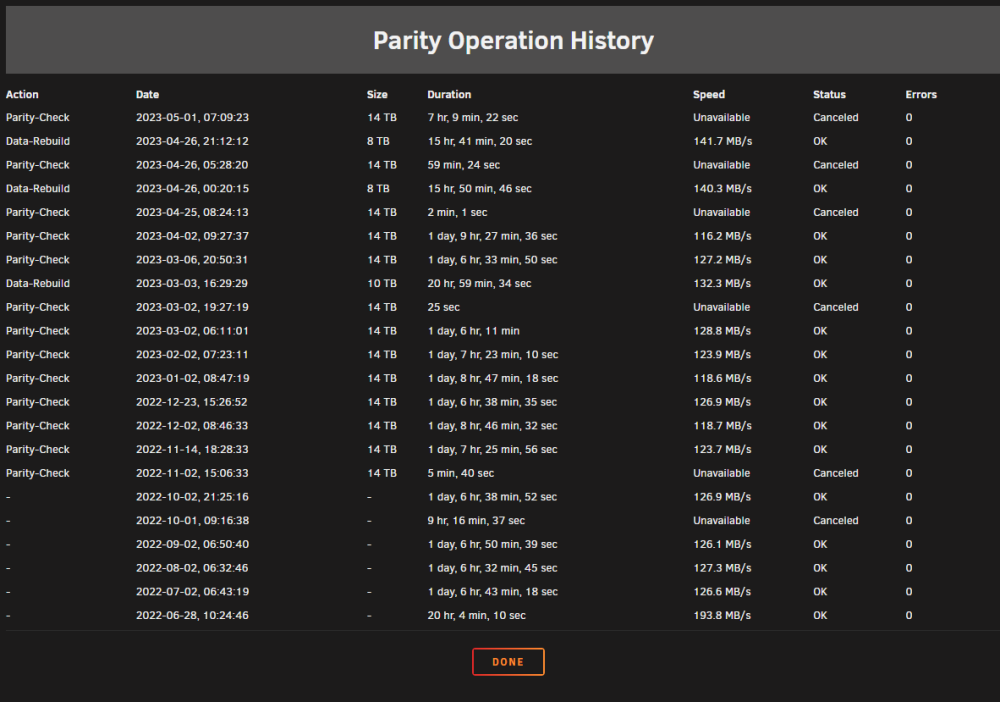Click speed value 141.7 MB/s
Viewport: 1000px width, 702px height.
tap(723, 141)
